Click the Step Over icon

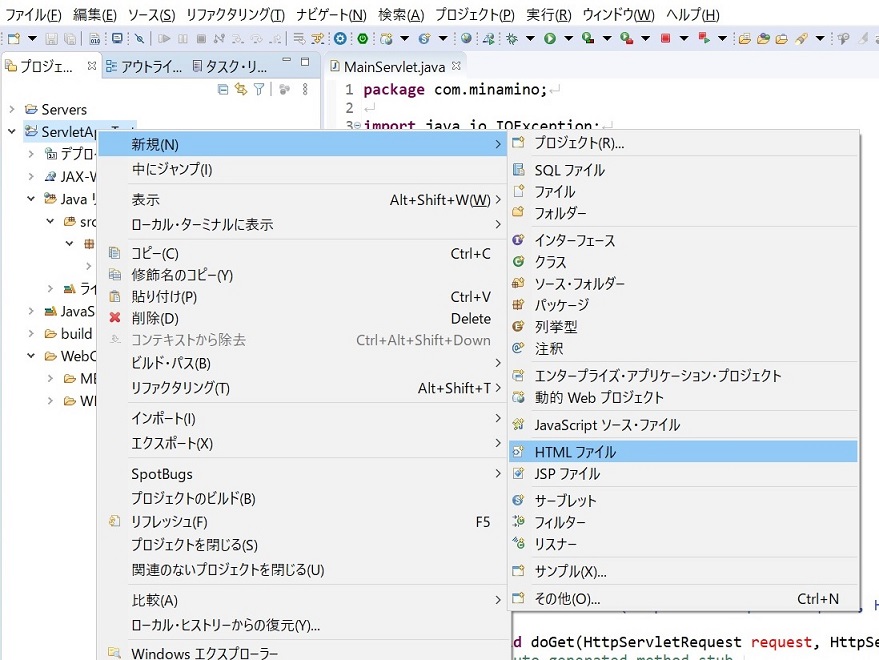pos(257,38)
